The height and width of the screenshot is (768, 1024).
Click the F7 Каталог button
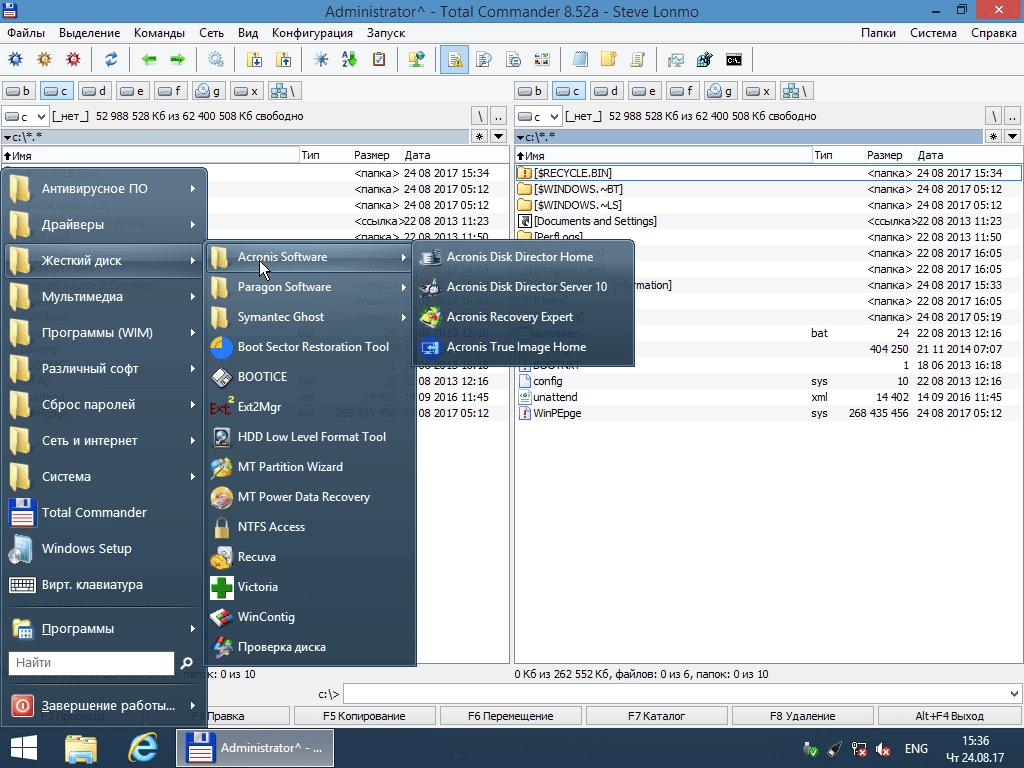click(x=656, y=716)
